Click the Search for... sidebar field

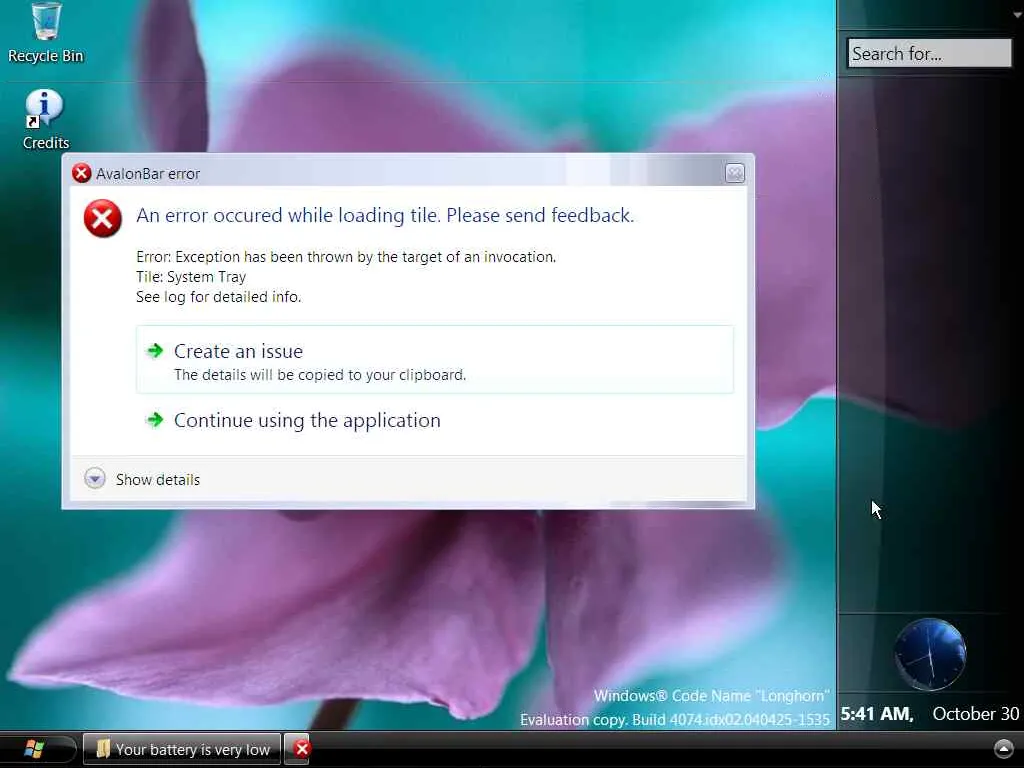click(929, 54)
